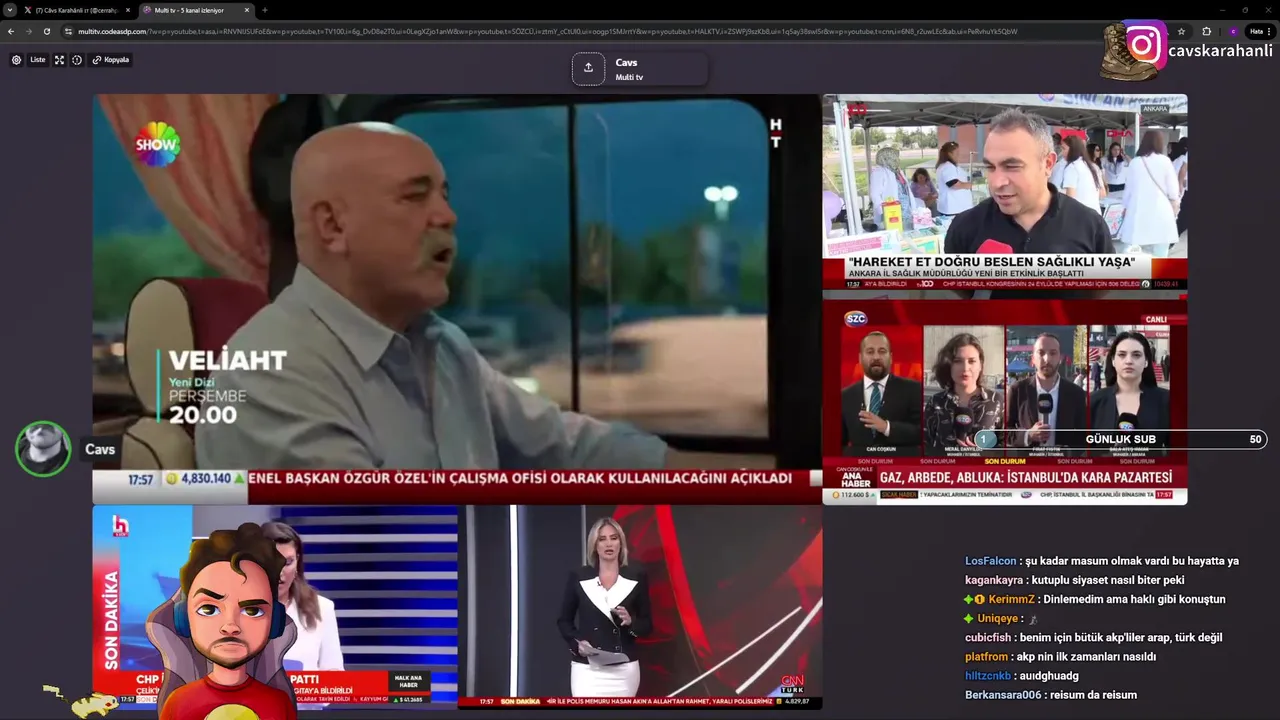Click platfrom's chat message
The height and width of the screenshot is (720, 1280).
click(x=1061, y=656)
